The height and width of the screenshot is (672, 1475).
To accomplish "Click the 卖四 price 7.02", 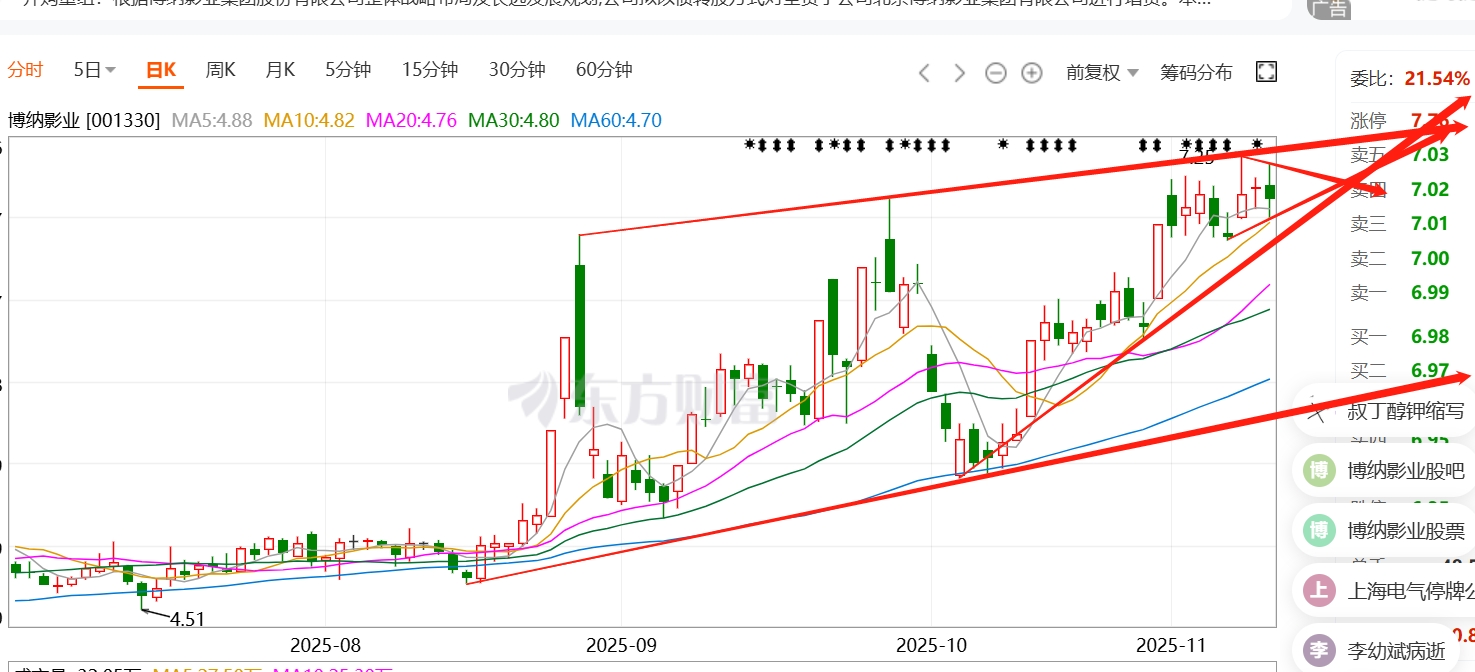I will tap(1430, 189).
